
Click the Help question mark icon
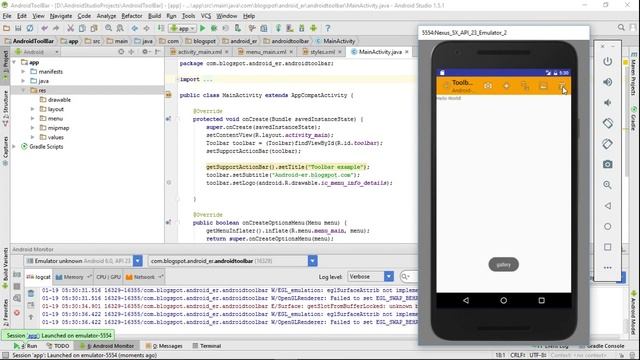click(327, 28)
